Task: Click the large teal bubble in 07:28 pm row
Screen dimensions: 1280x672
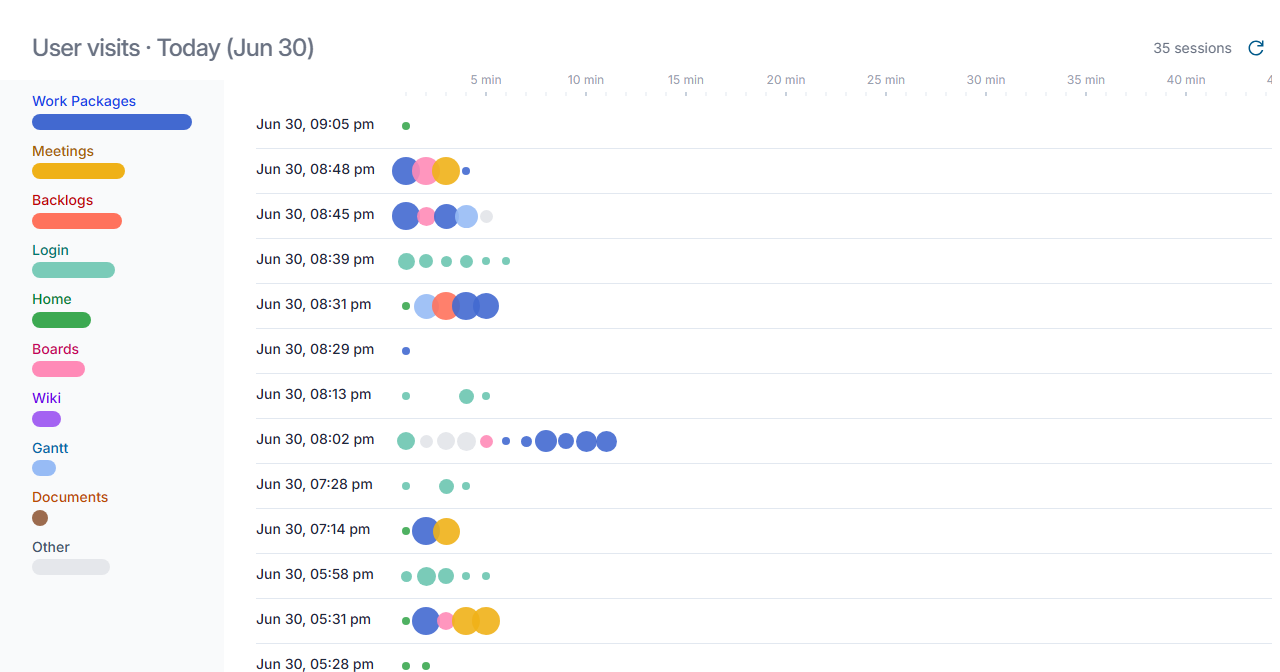Action: pos(446,486)
